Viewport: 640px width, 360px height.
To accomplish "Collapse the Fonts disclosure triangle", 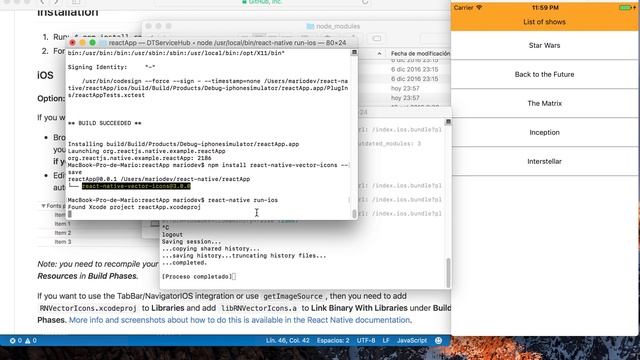I will click(x=43, y=206).
